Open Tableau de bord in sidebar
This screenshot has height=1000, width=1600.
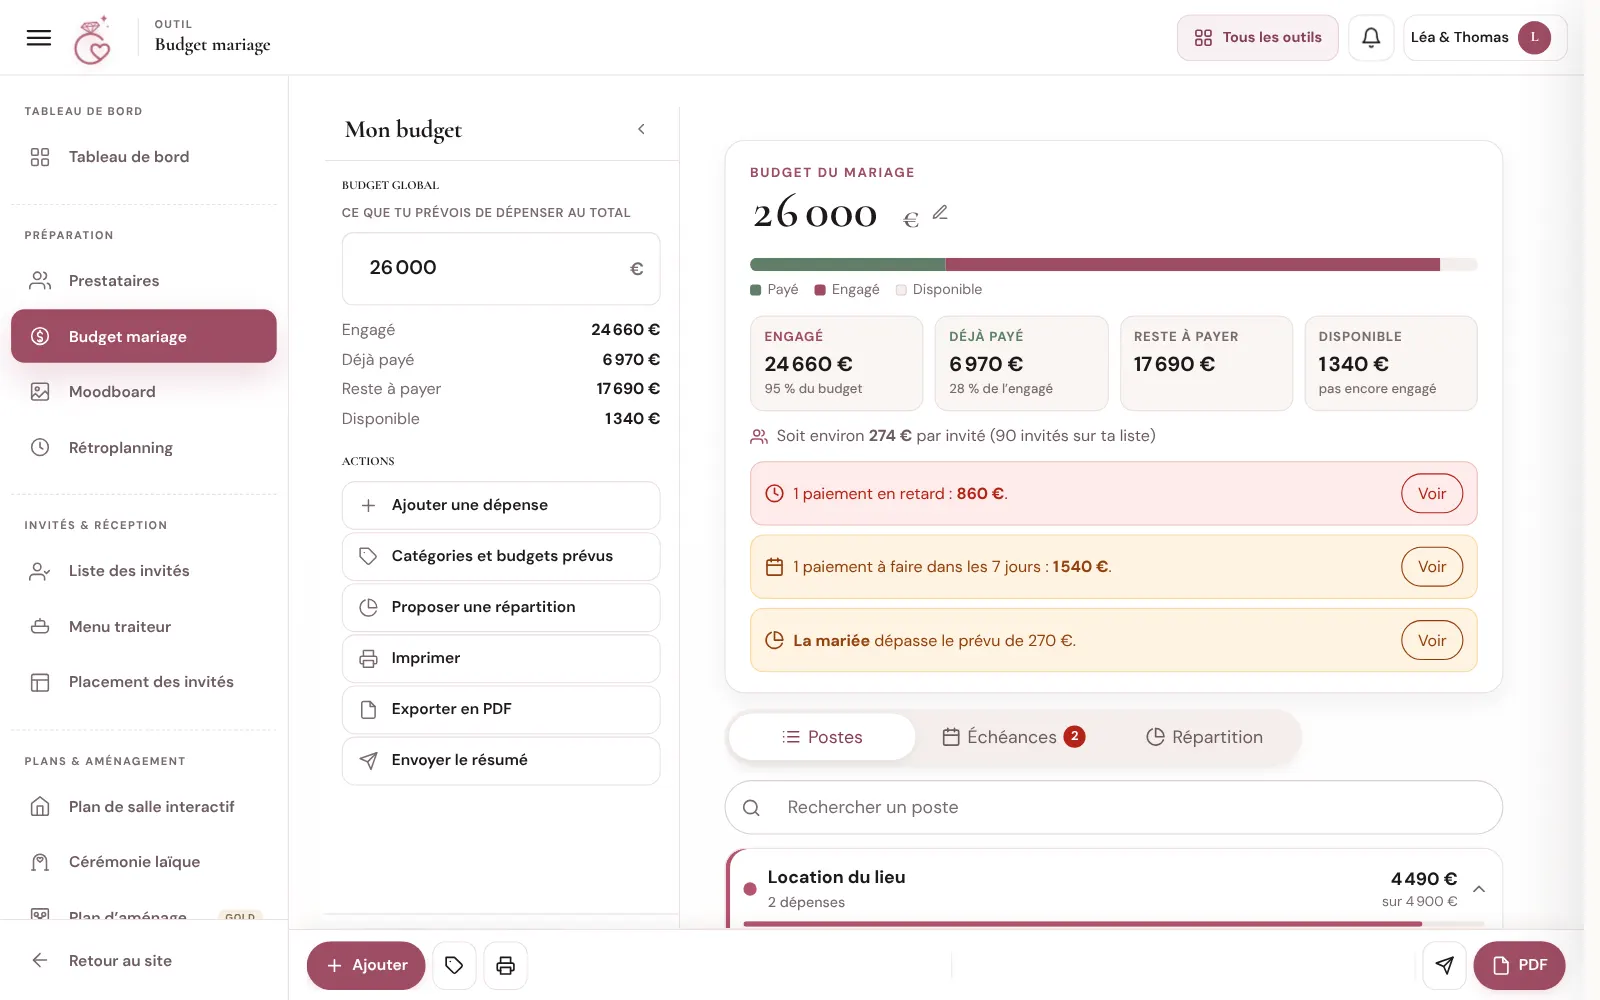144,157
